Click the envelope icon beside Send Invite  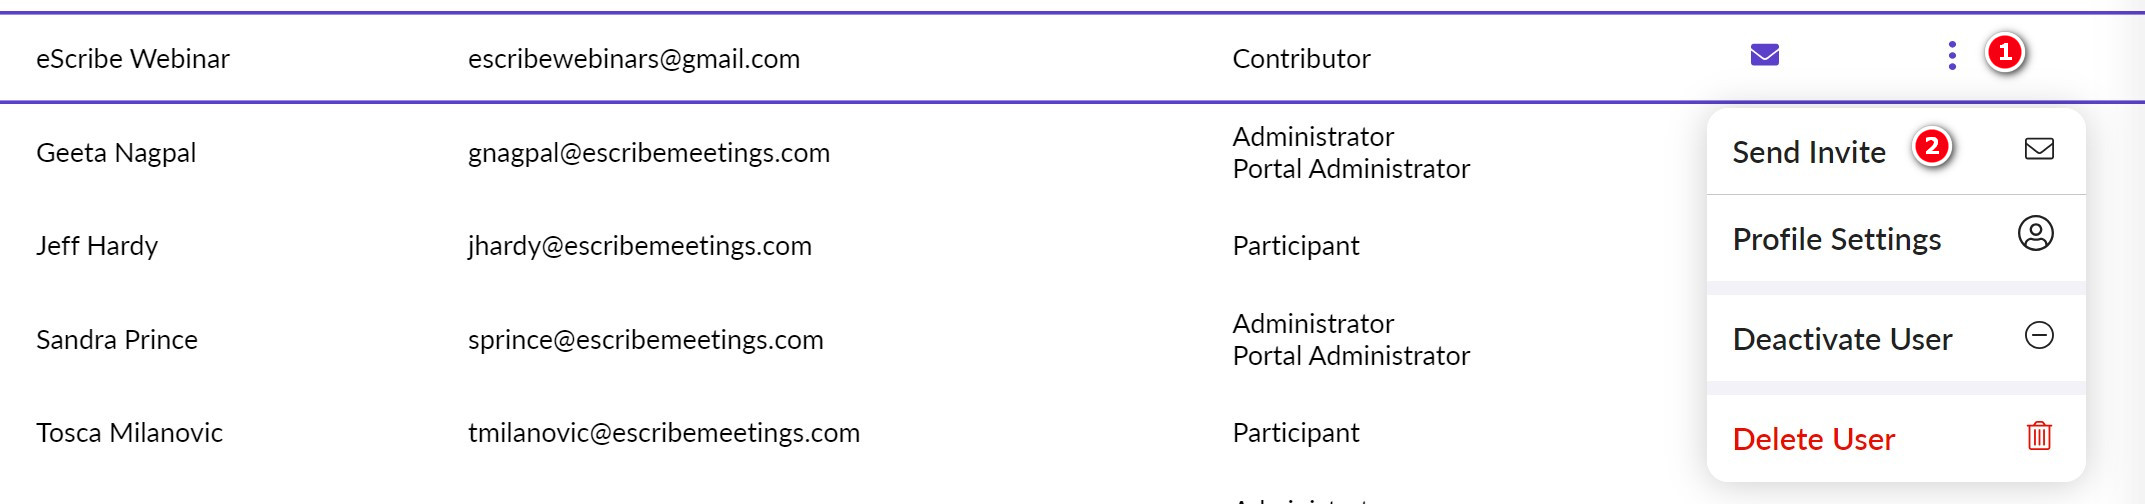click(2038, 149)
